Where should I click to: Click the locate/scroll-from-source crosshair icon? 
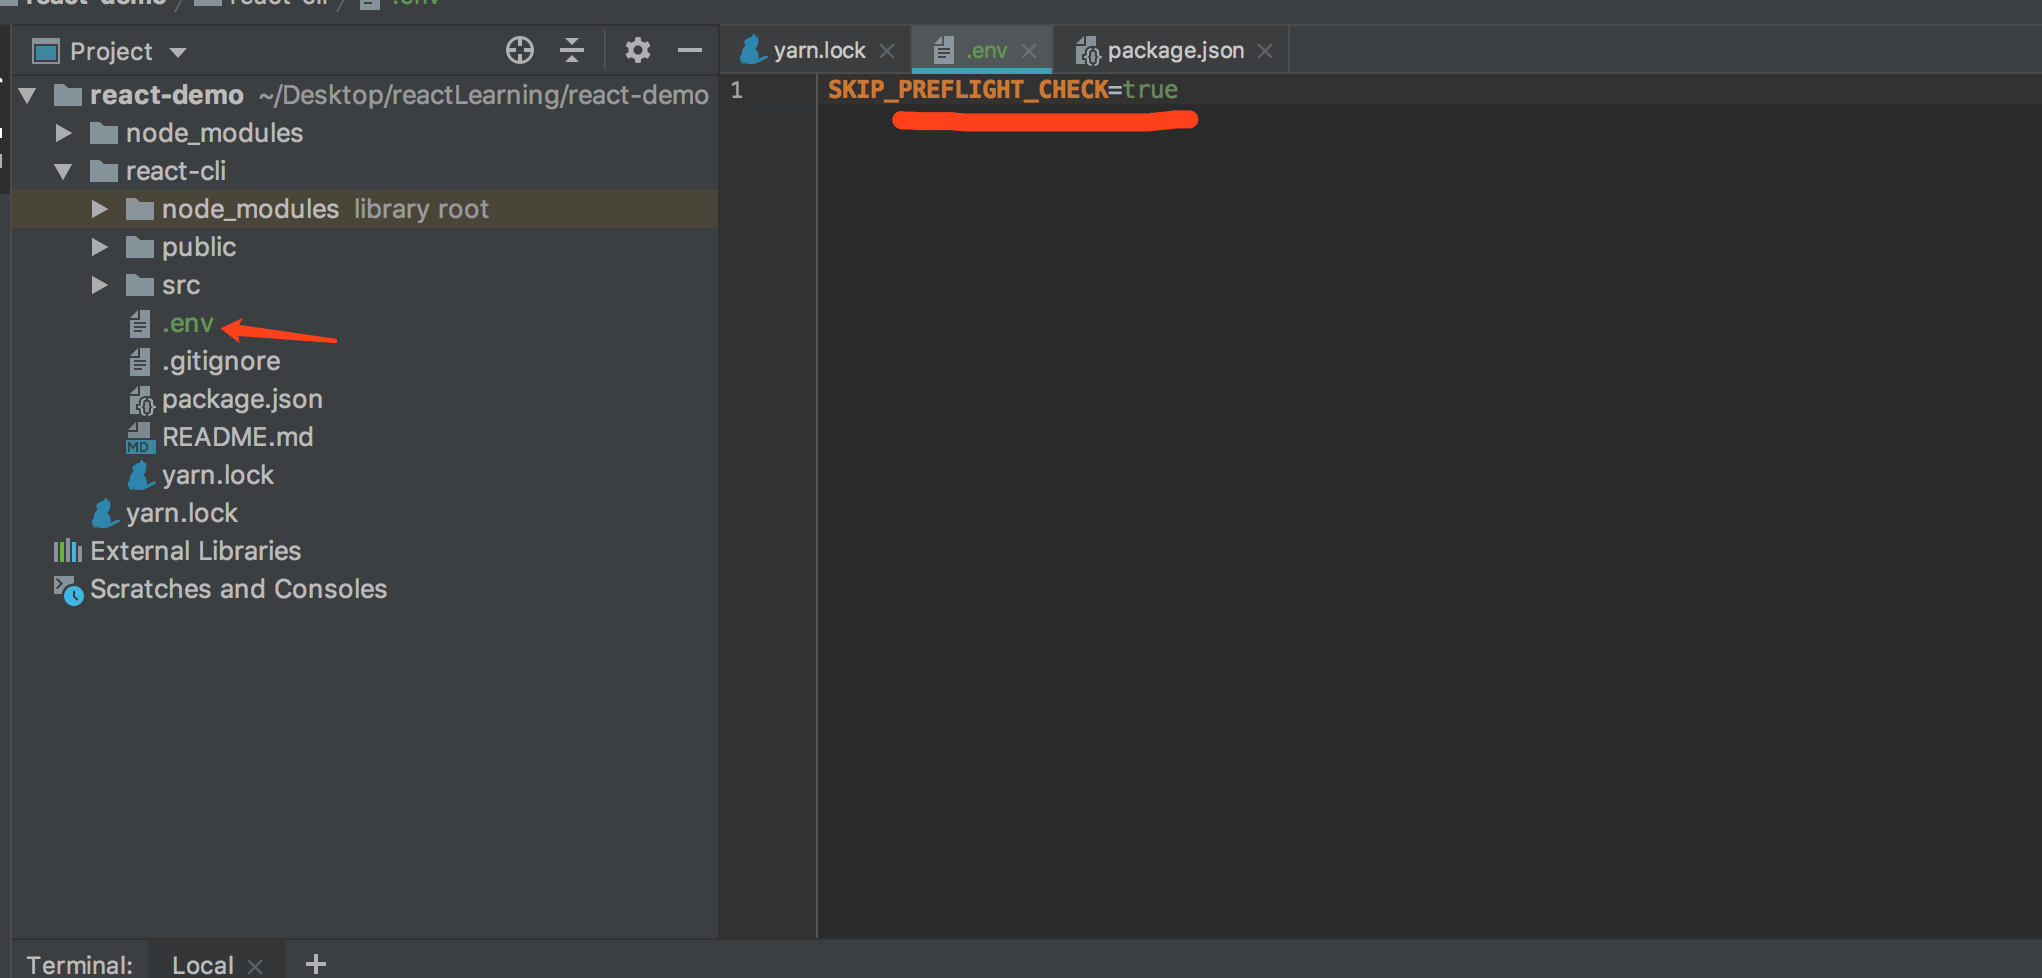(520, 50)
